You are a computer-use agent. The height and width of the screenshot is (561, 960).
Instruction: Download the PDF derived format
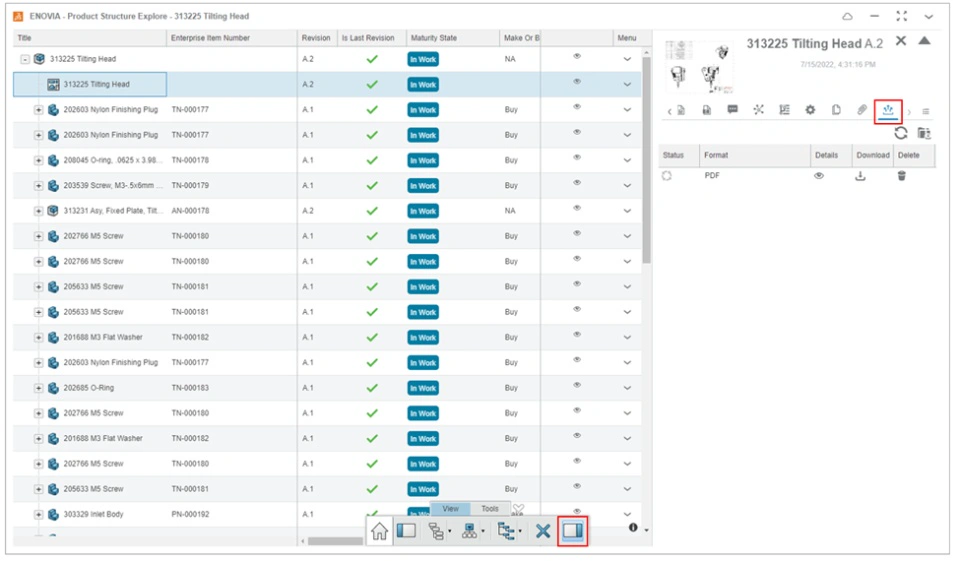860,176
